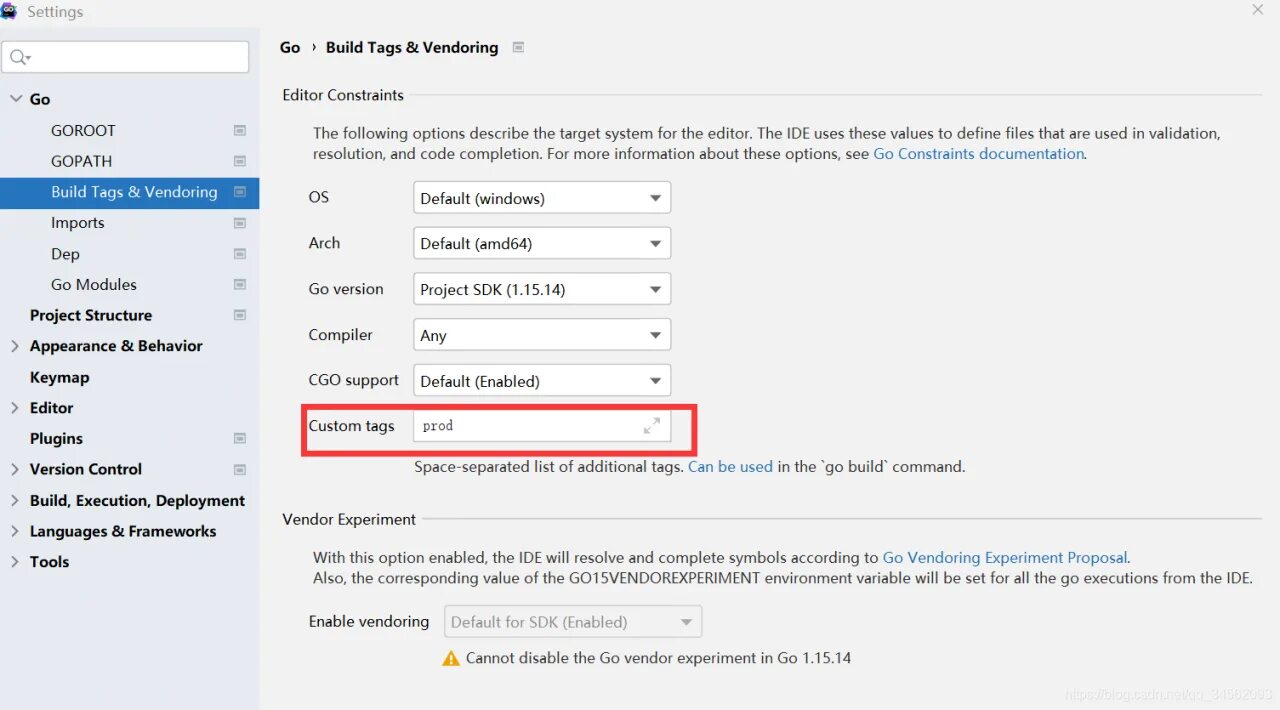1280x710 pixels.
Task: Expand Appearance & Behavior section
Action: point(15,346)
